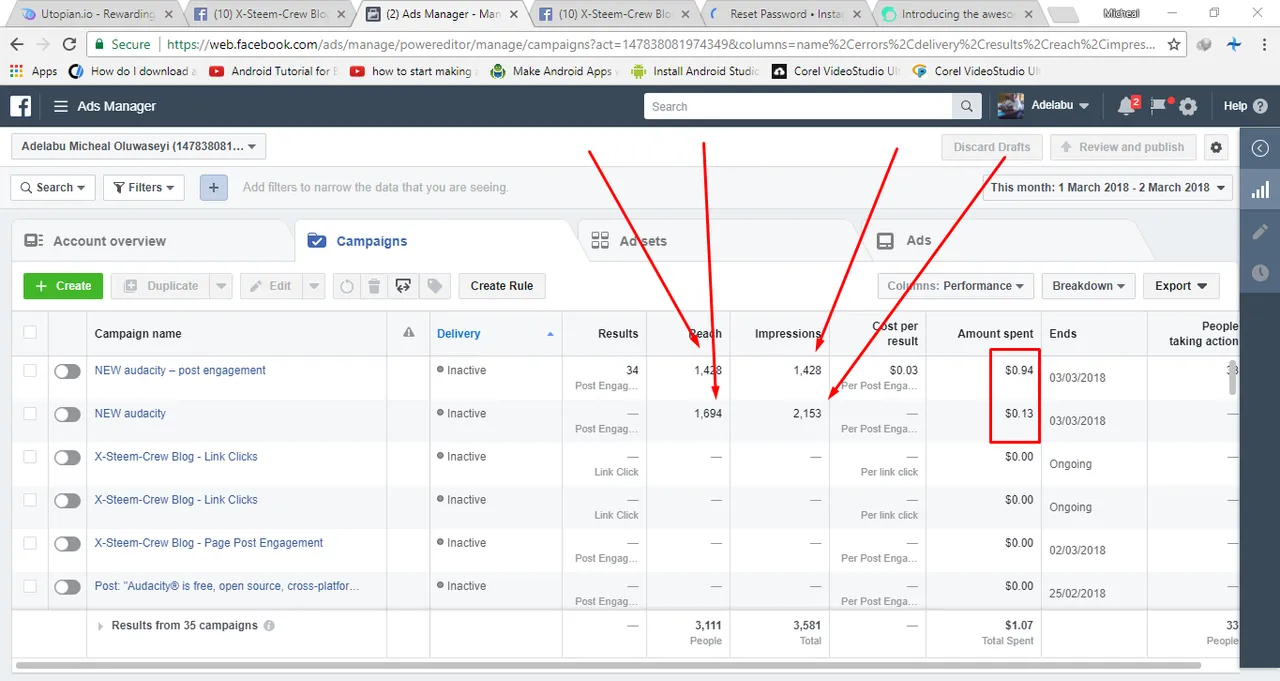
Task: Check the NEW audacity – post engagement row
Action: click(x=30, y=370)
